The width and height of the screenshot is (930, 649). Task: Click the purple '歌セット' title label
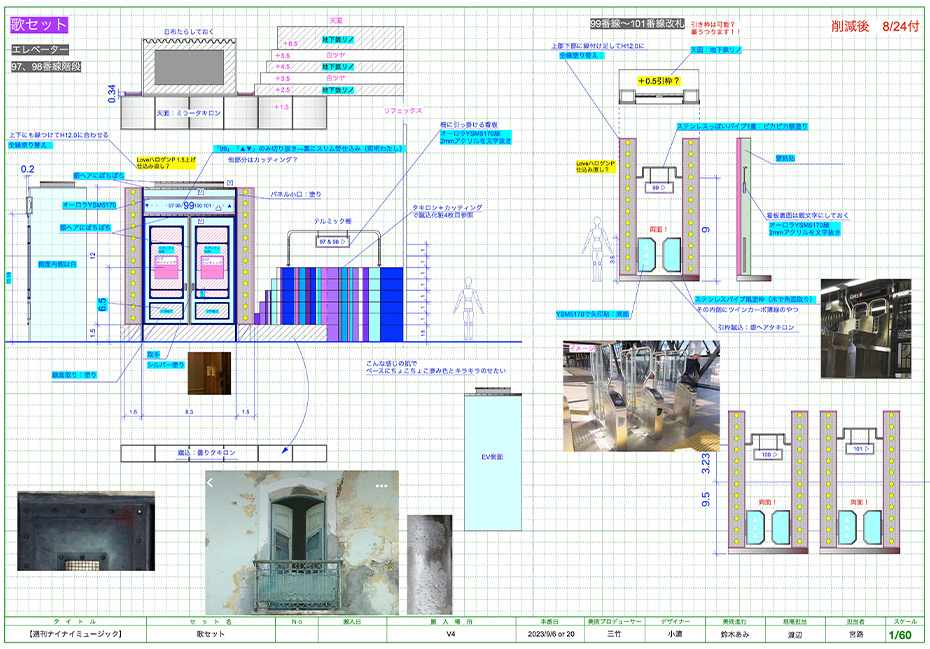[x=39, y=25]
